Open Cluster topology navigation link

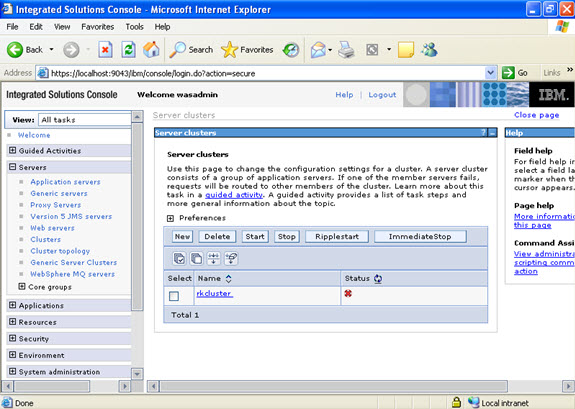pos(60,251)
